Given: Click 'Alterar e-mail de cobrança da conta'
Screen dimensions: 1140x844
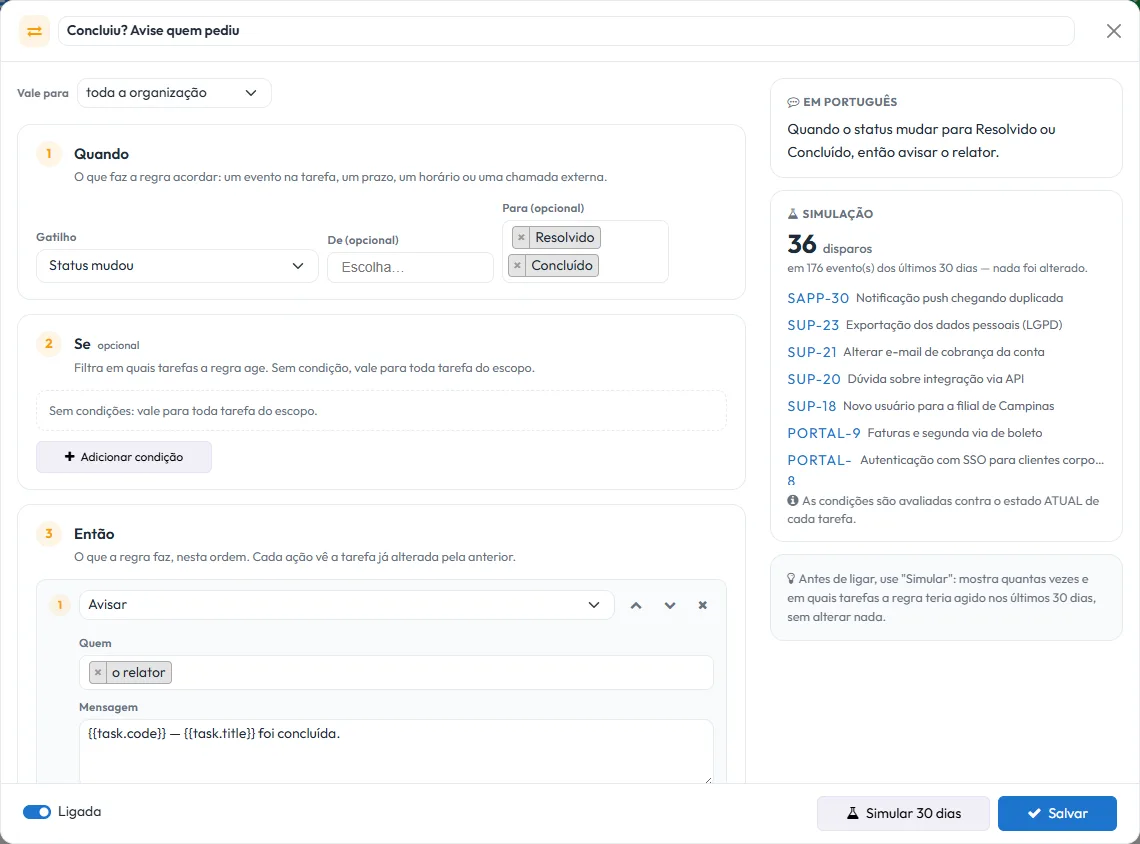Looking at the screenshot, I should (944, 352).
